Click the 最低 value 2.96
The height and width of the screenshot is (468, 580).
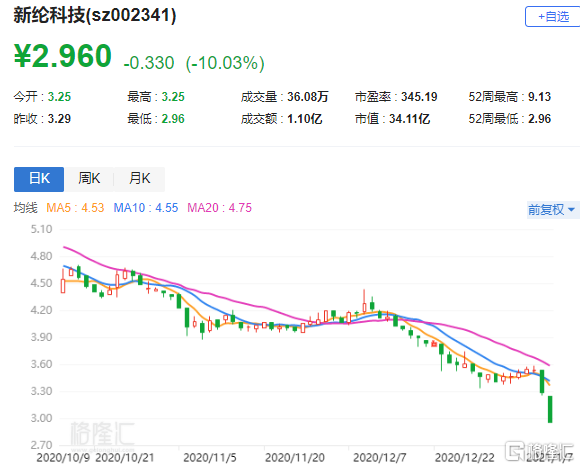(173, 119)
